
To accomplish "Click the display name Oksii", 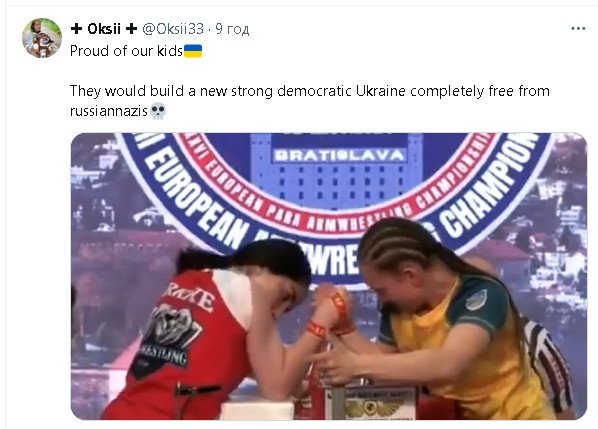I will click(x=104, y=29).
